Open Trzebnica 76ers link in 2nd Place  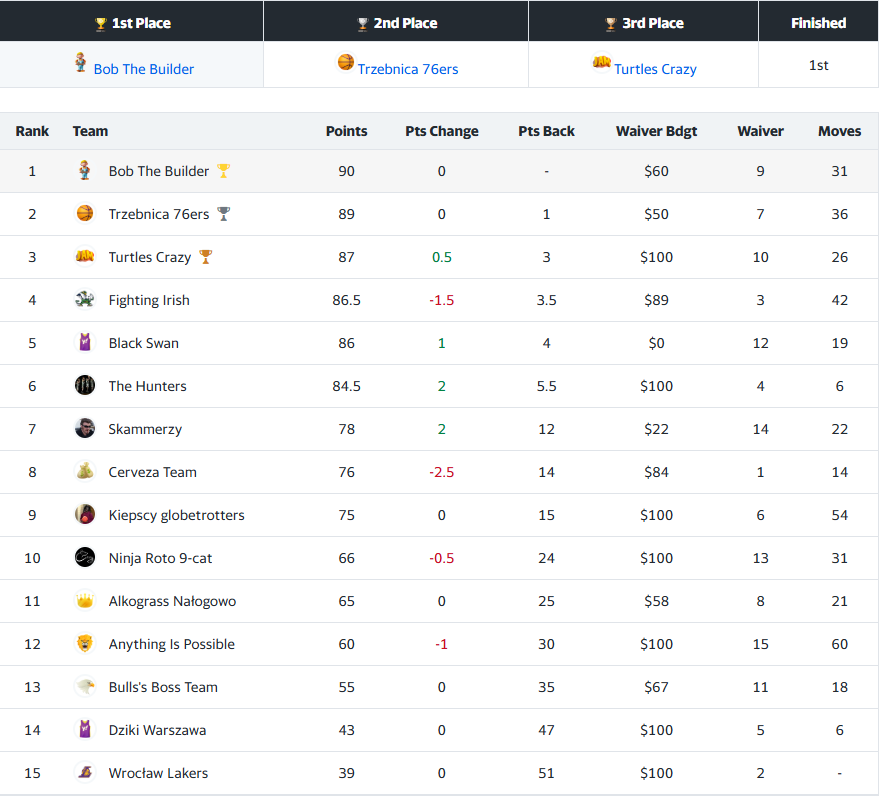pyautogui.click(x=408, y=69)
